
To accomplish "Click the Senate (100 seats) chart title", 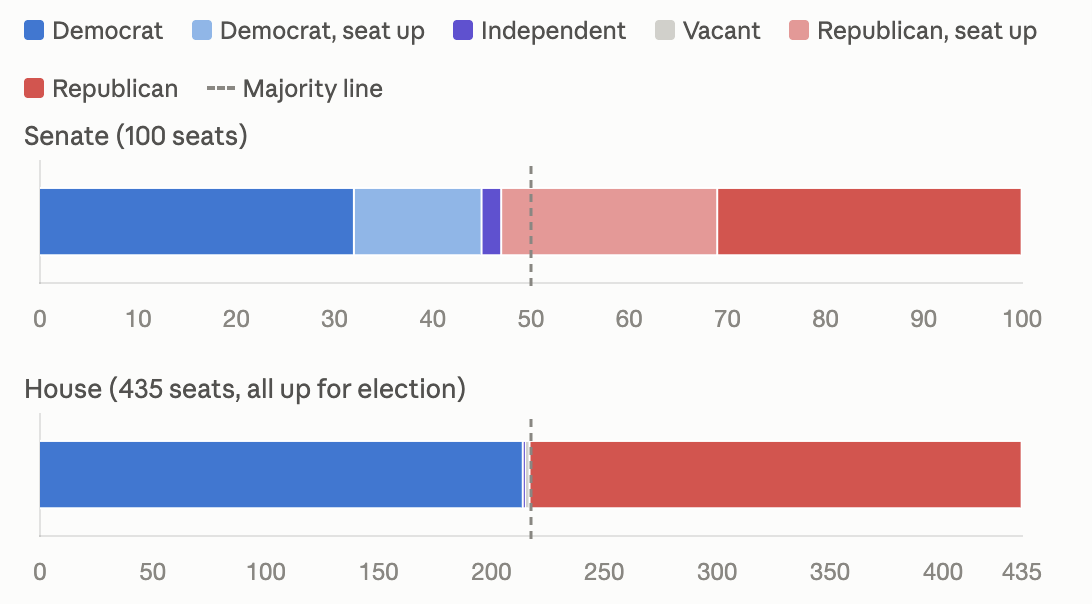I will (x=136, y=136).
